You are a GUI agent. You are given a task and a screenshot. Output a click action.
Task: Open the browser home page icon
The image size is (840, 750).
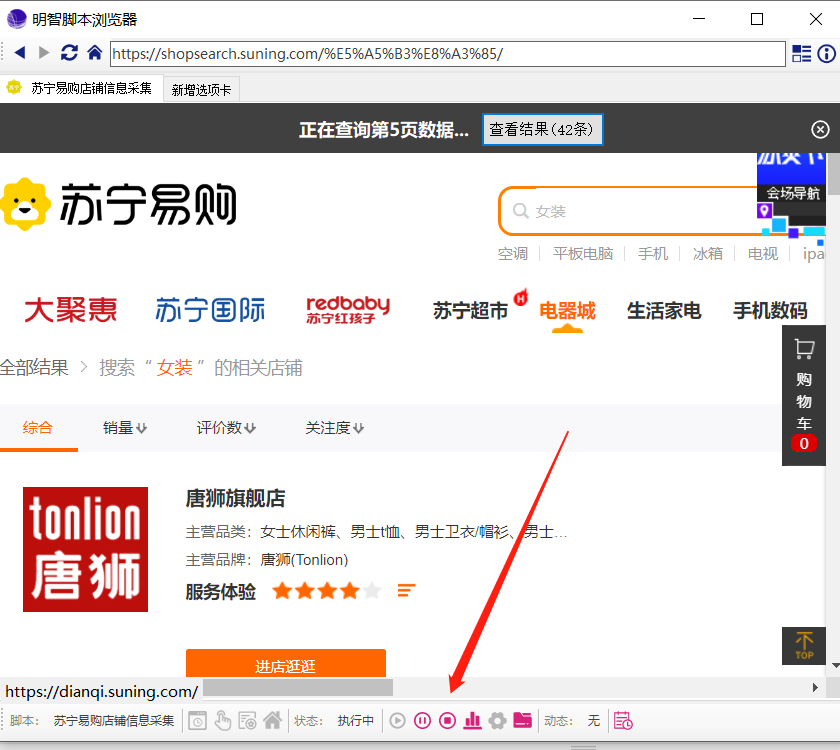(95, 52)
